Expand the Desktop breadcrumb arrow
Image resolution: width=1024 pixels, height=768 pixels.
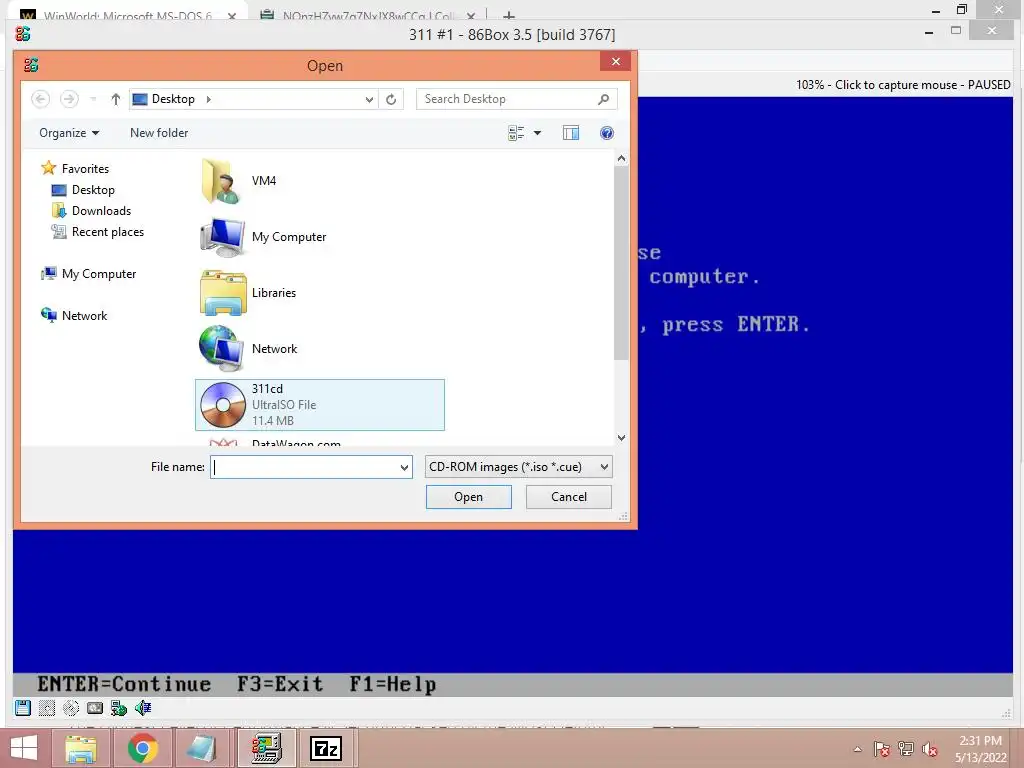pos(208,99)
